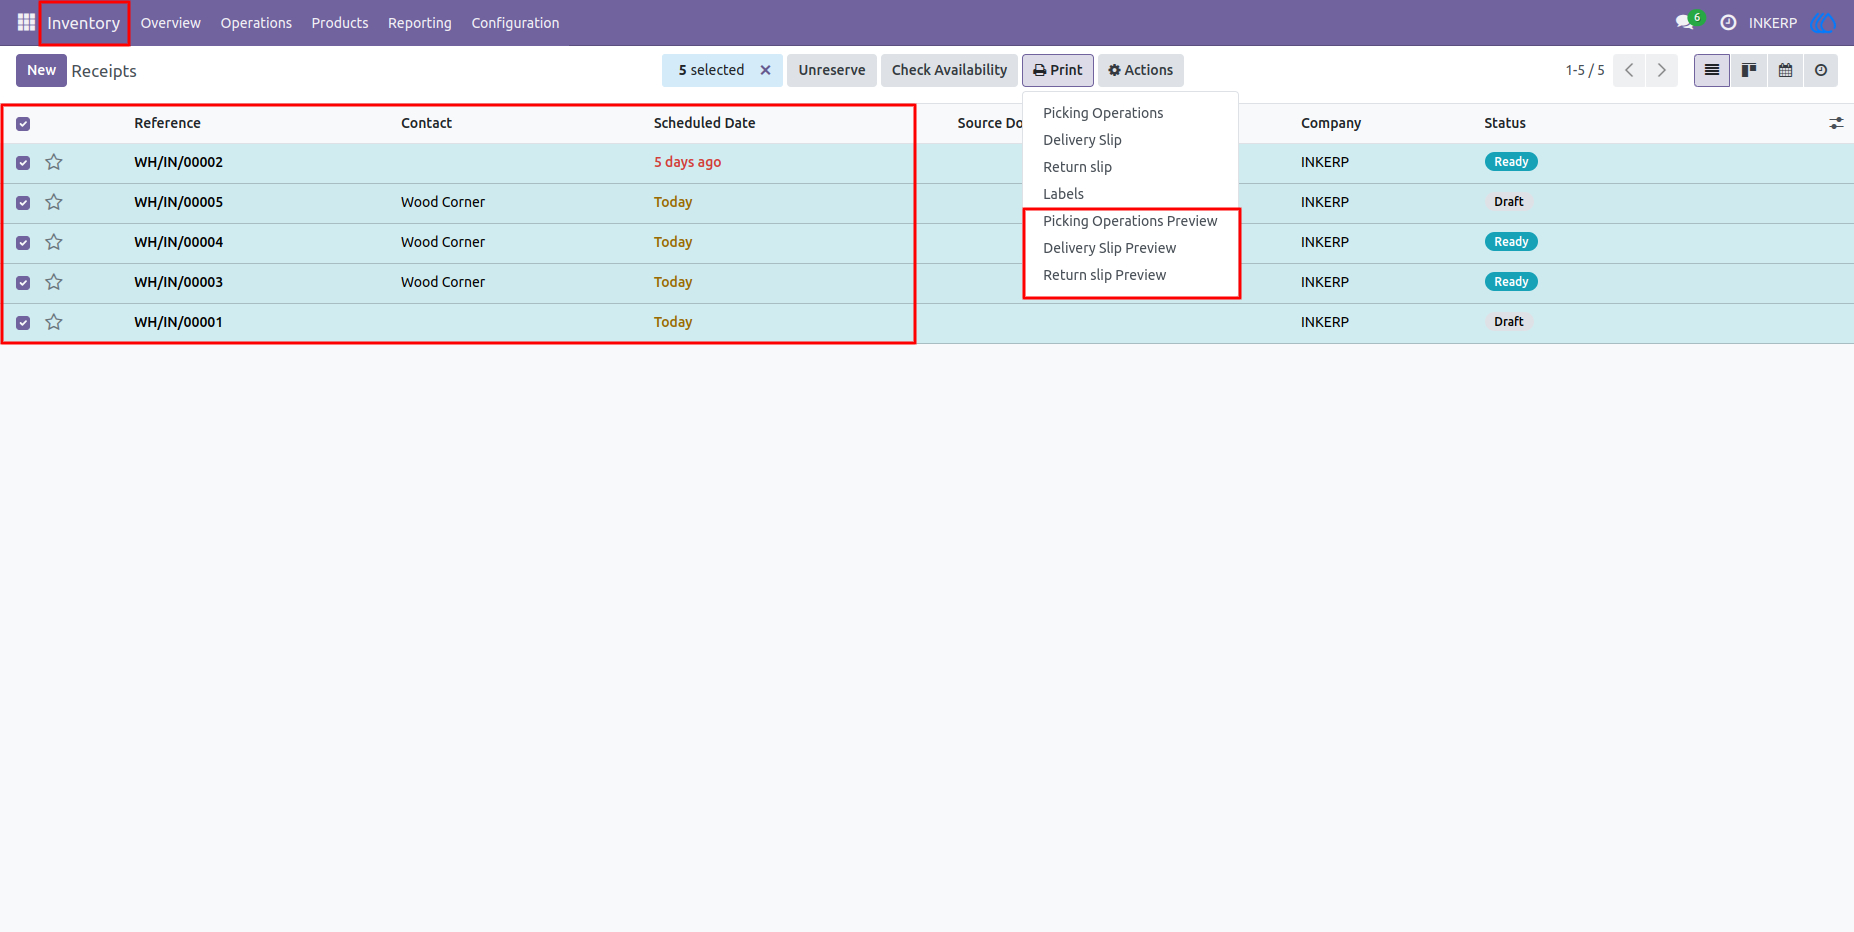Open the conversations chat icon
This screenshot has width=1854, height=932.
coord(1685,22)
